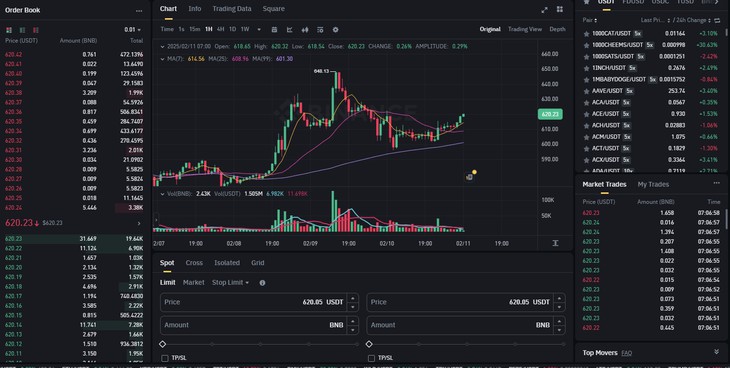730x368 pixels.
Task: Expand current price 620.23 arrow in order book
Action: pyautogui.click(x=139, y=224)
